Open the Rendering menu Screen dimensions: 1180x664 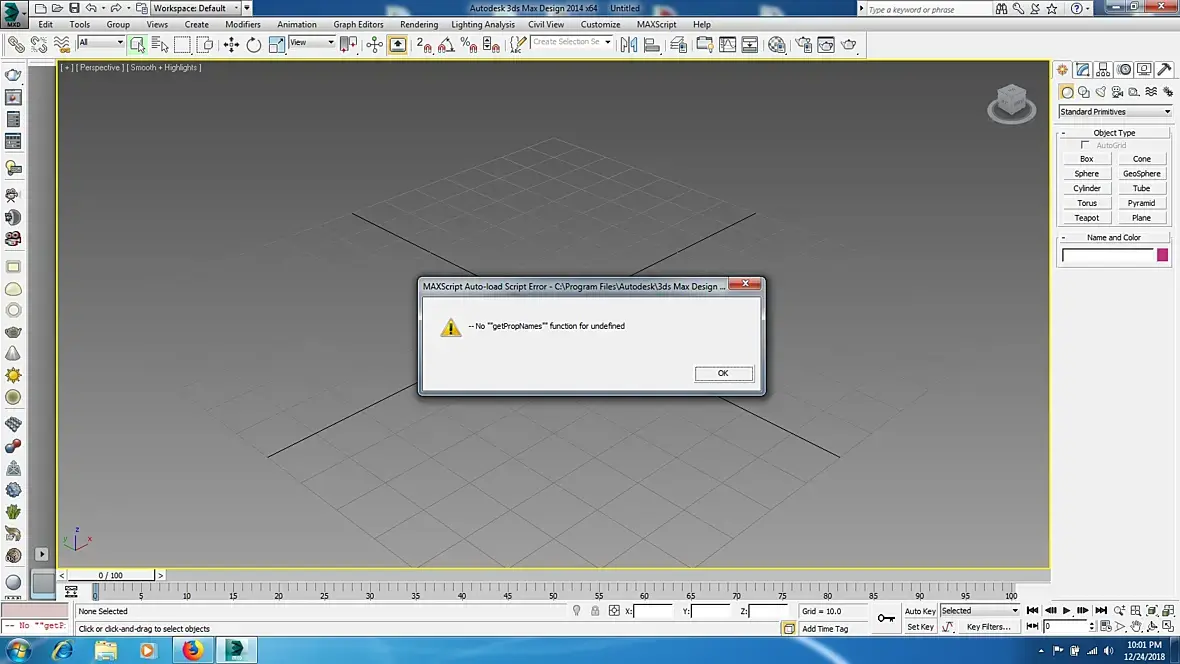tap(418, 25)
